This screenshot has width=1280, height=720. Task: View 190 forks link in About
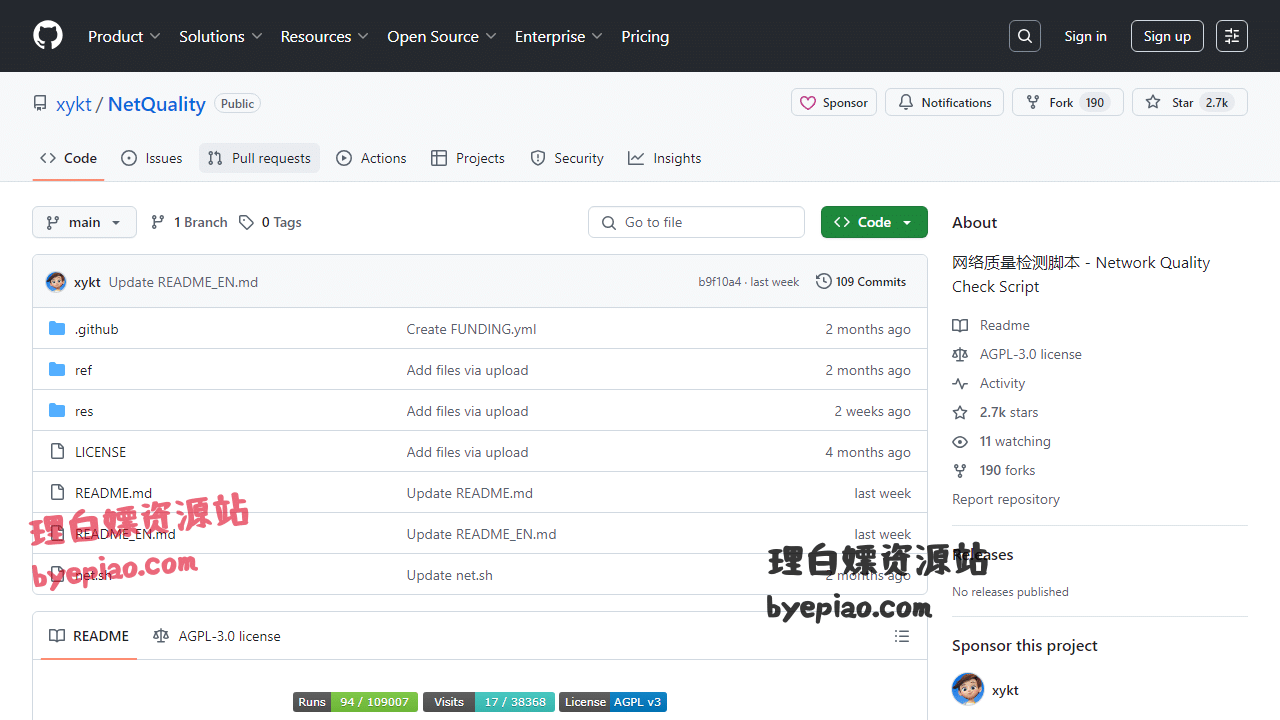(x=994, y=470)
